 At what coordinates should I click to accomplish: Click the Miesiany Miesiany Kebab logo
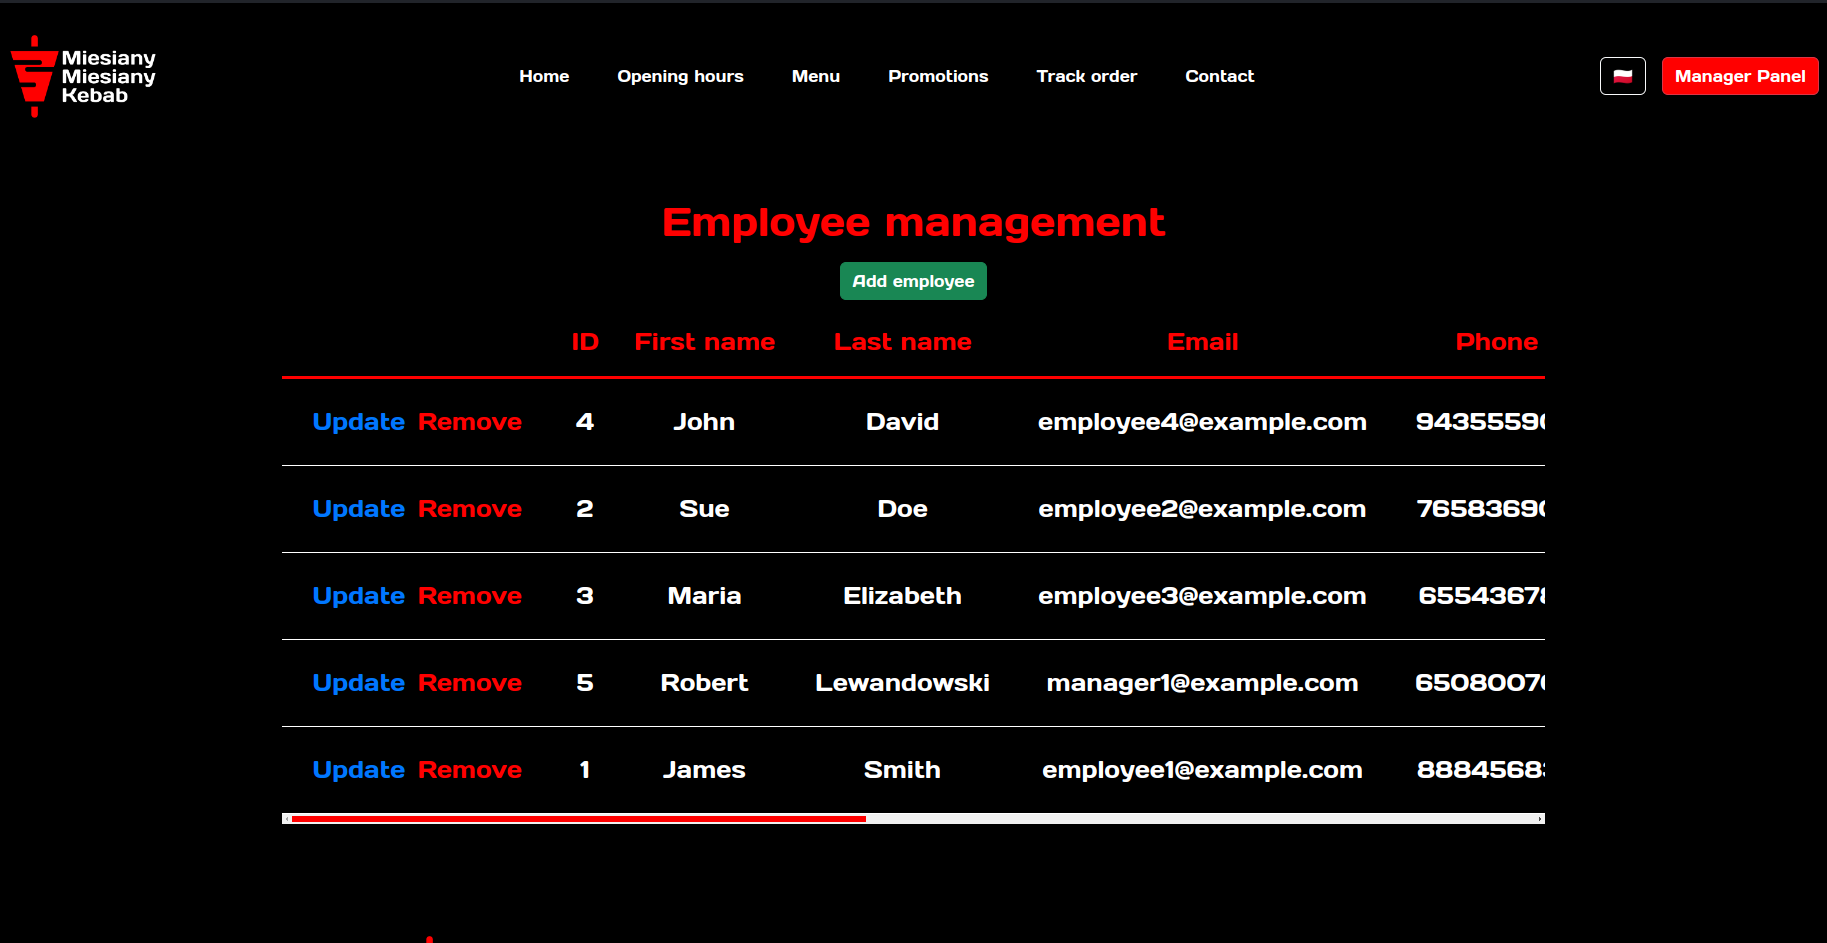[83, 77]
